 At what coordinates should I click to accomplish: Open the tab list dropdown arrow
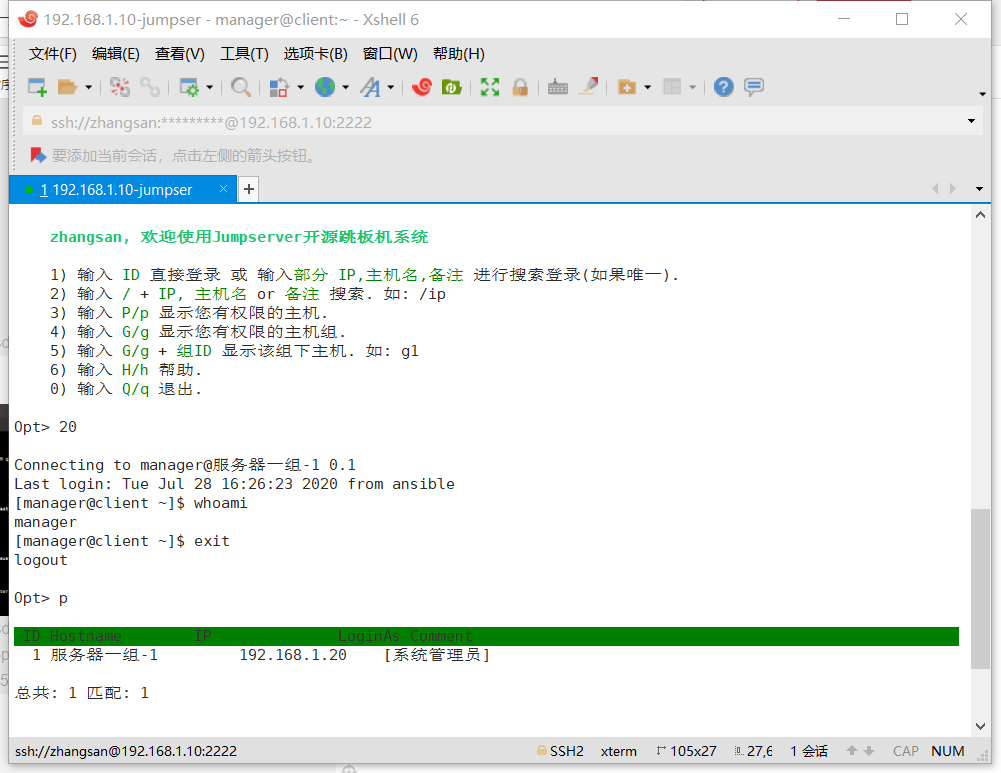(979, 190)
